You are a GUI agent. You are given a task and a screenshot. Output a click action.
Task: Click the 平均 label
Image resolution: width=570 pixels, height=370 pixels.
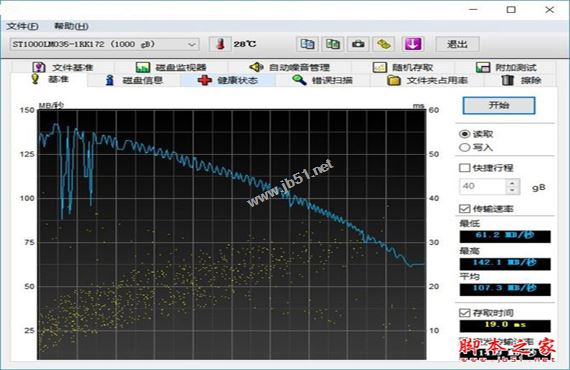[x=469, y=277]
